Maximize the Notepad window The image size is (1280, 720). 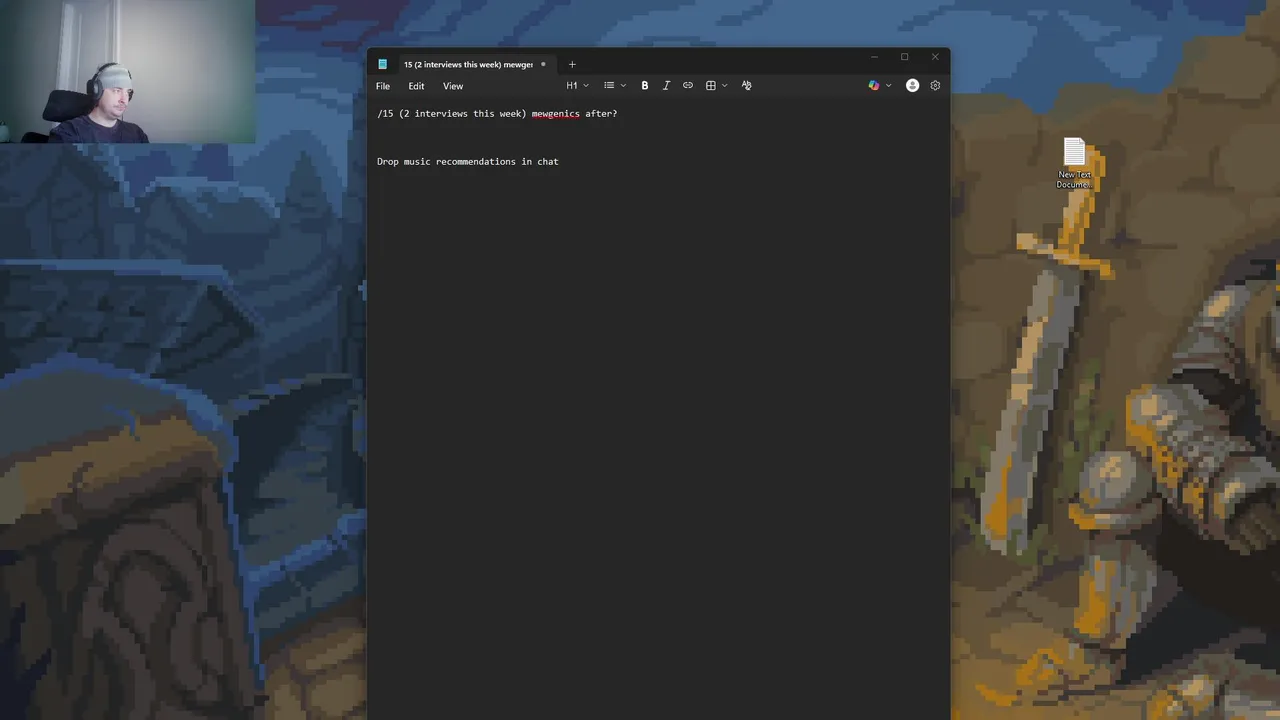click(904, 57)
